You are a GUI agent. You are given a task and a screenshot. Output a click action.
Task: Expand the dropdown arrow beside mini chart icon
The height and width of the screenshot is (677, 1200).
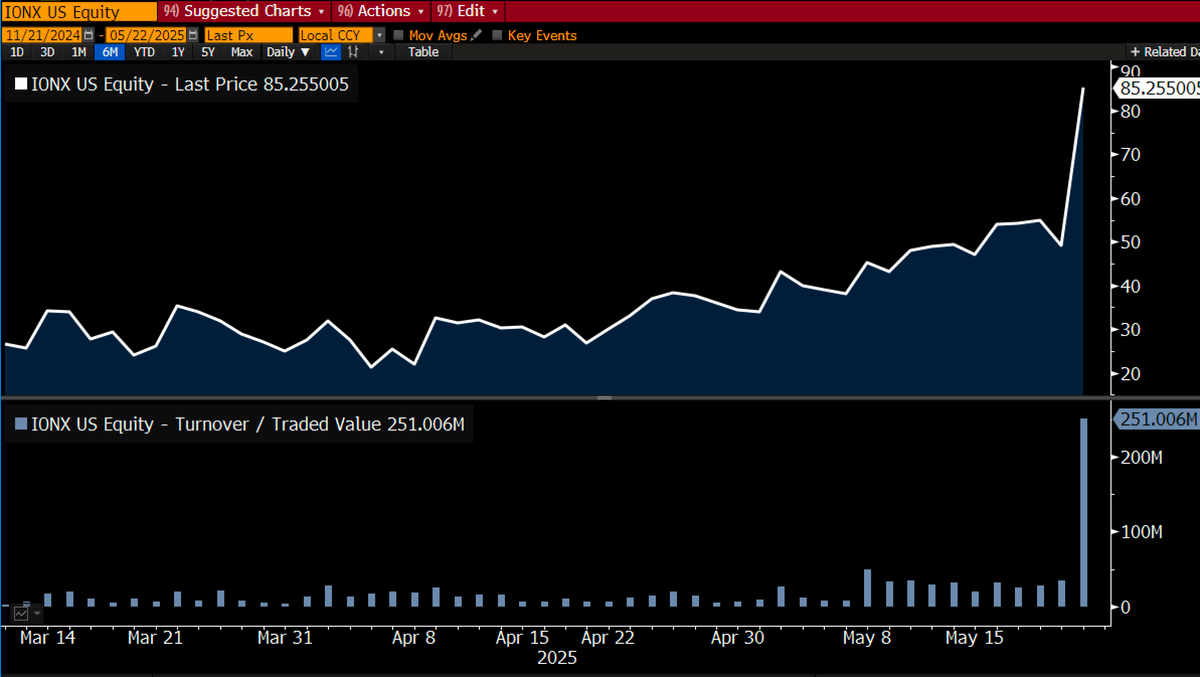39,611
